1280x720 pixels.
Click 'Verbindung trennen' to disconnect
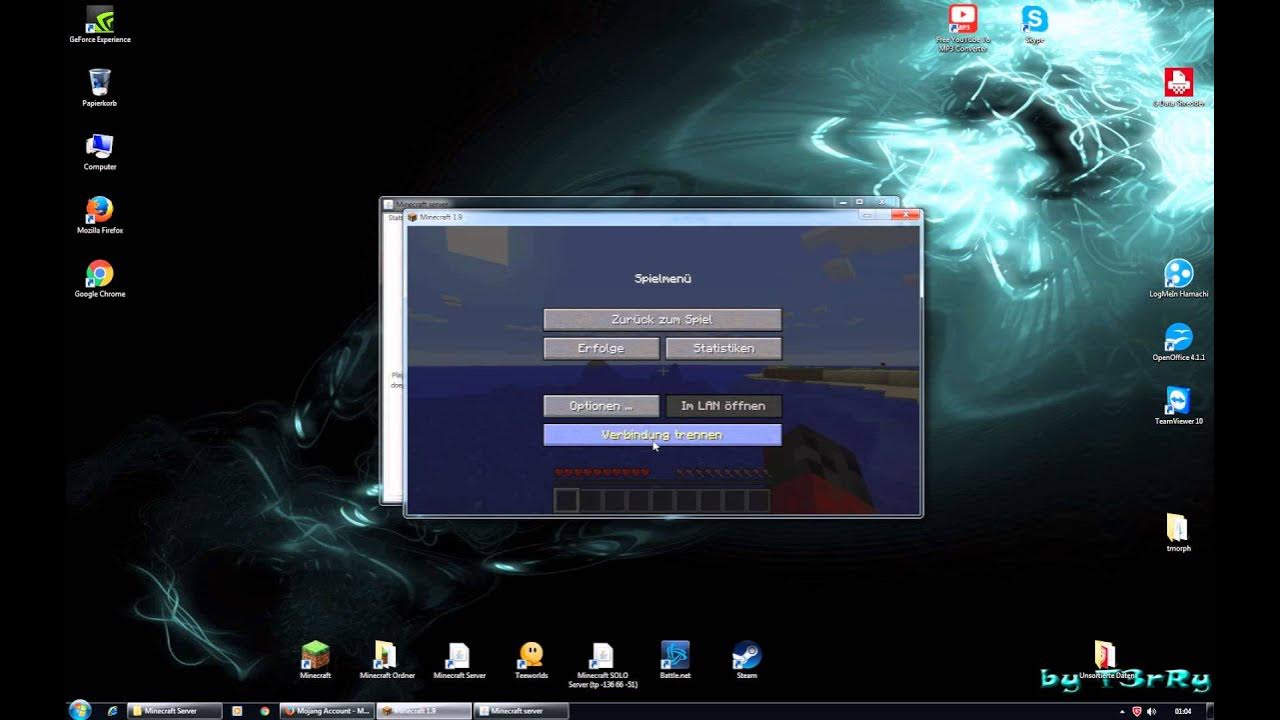click(662, 435)
